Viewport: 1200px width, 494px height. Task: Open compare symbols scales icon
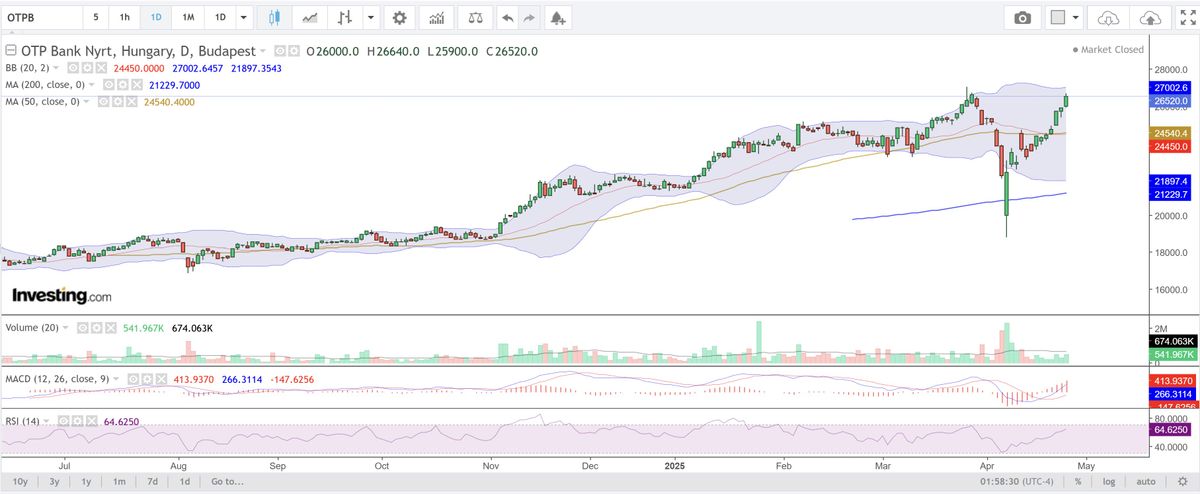473,17
